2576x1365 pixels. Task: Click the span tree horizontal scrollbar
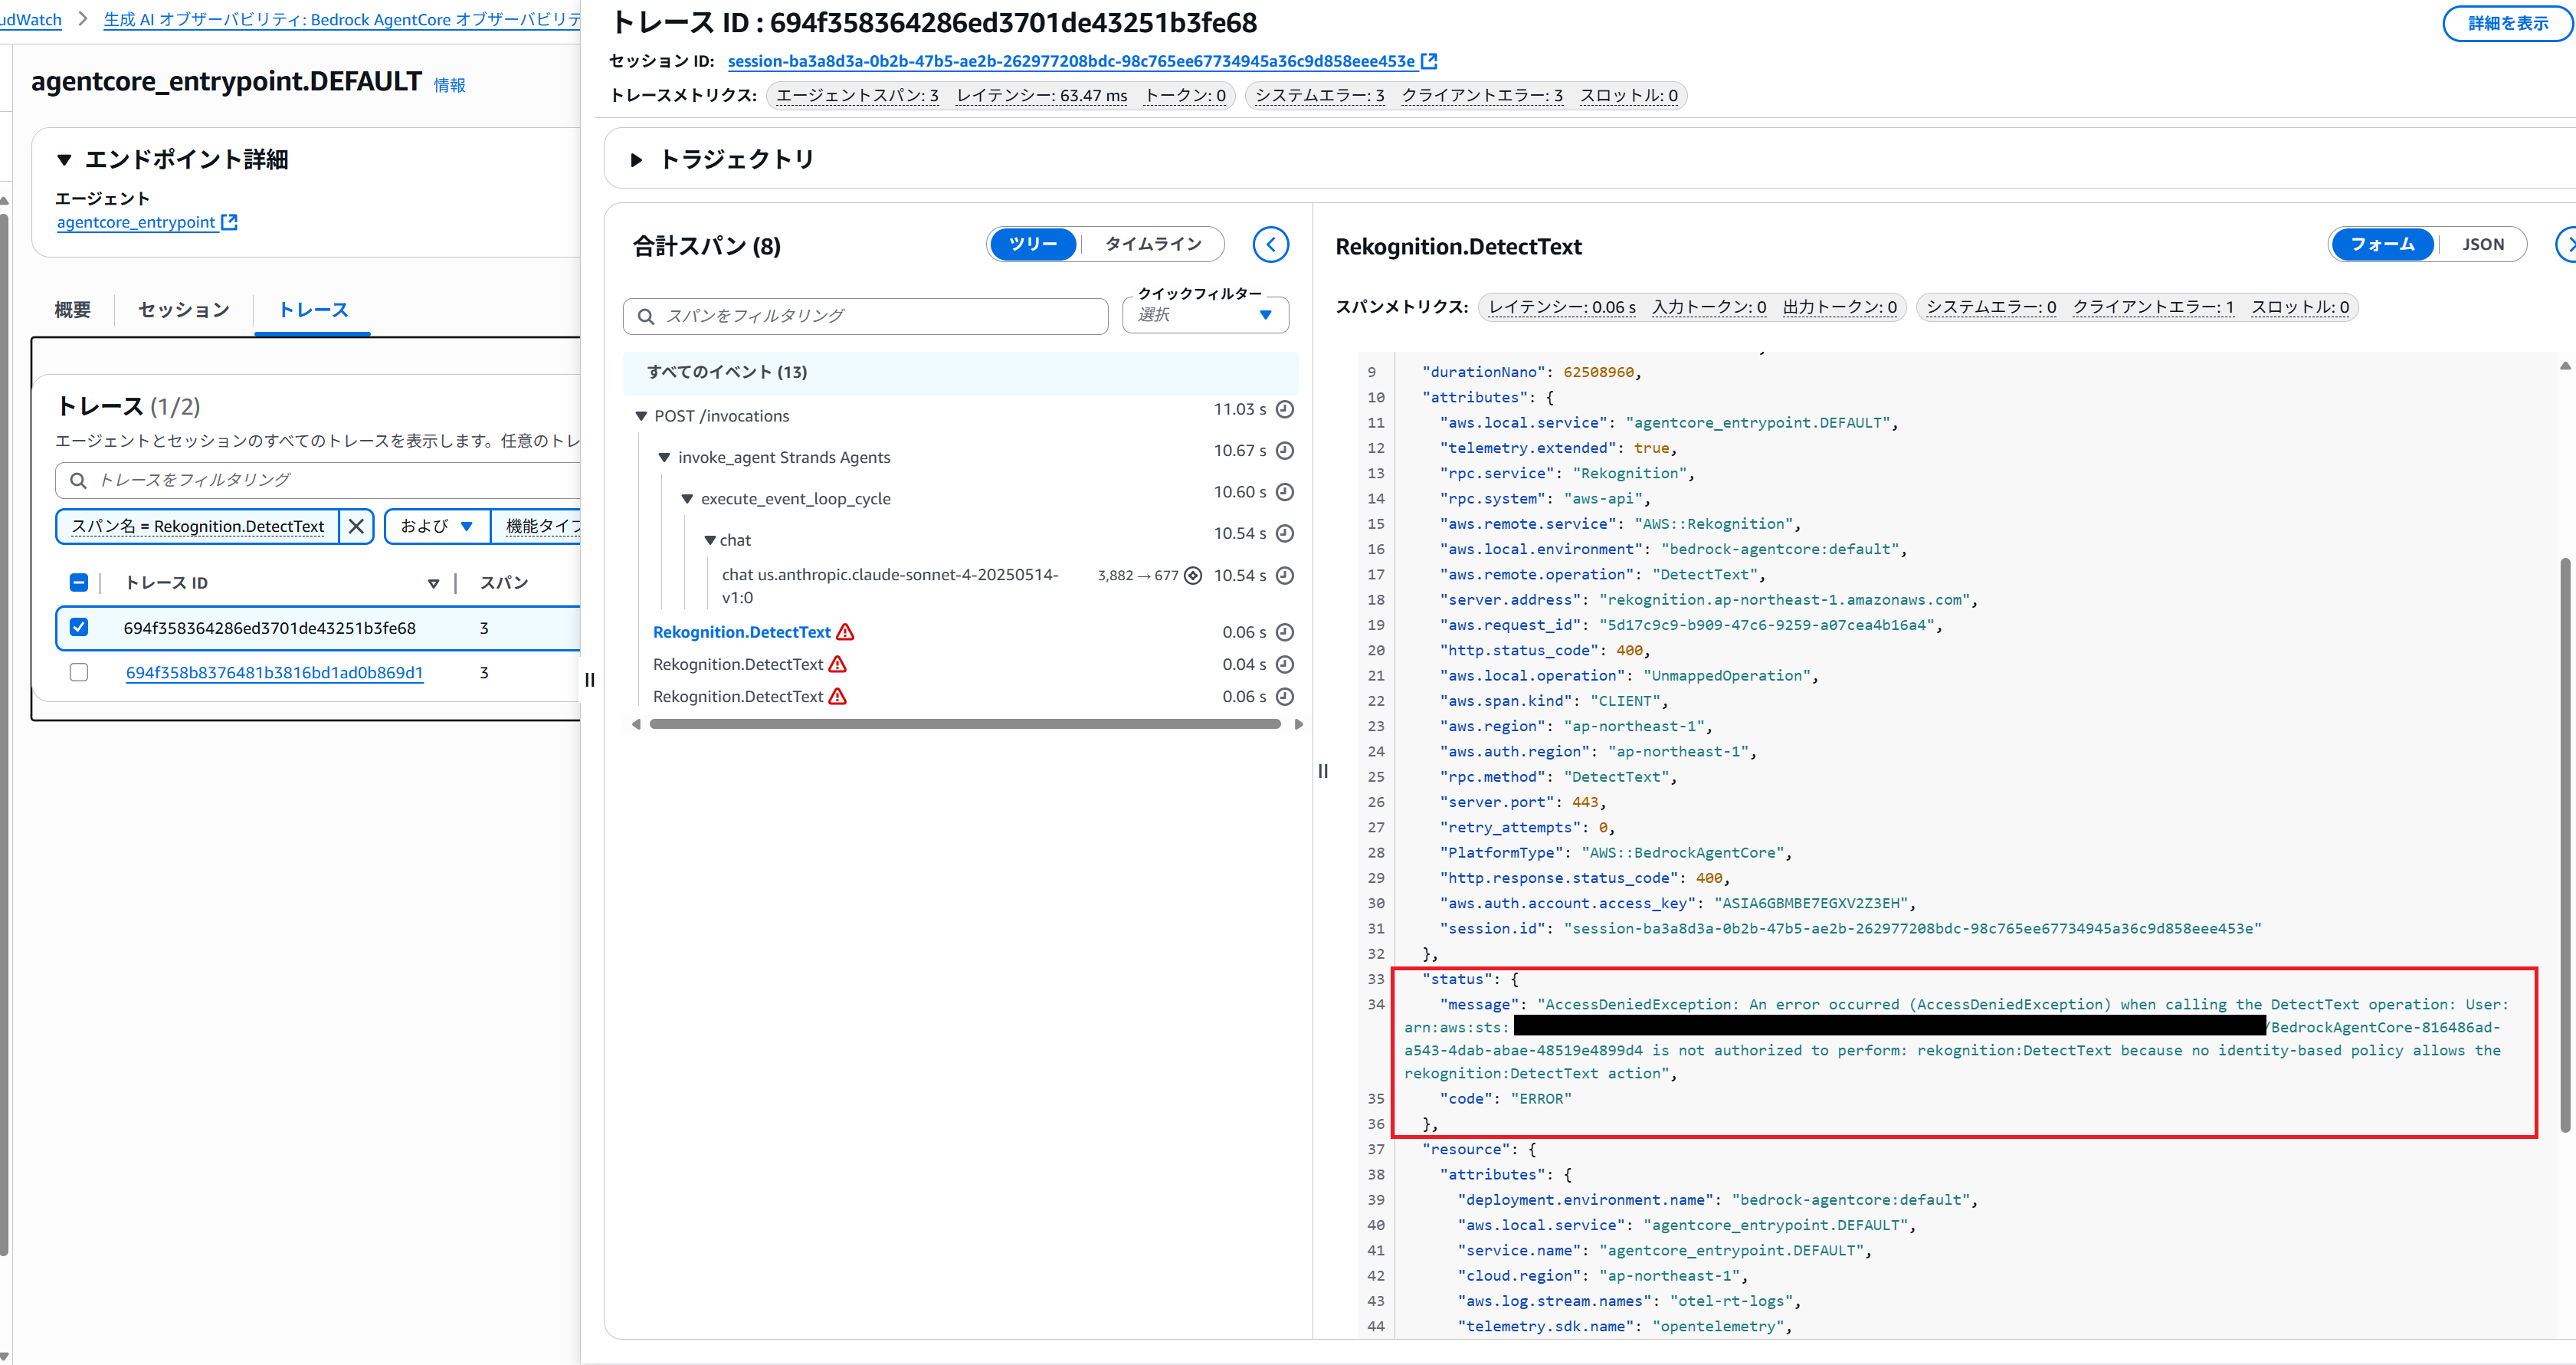coord(964,724)
